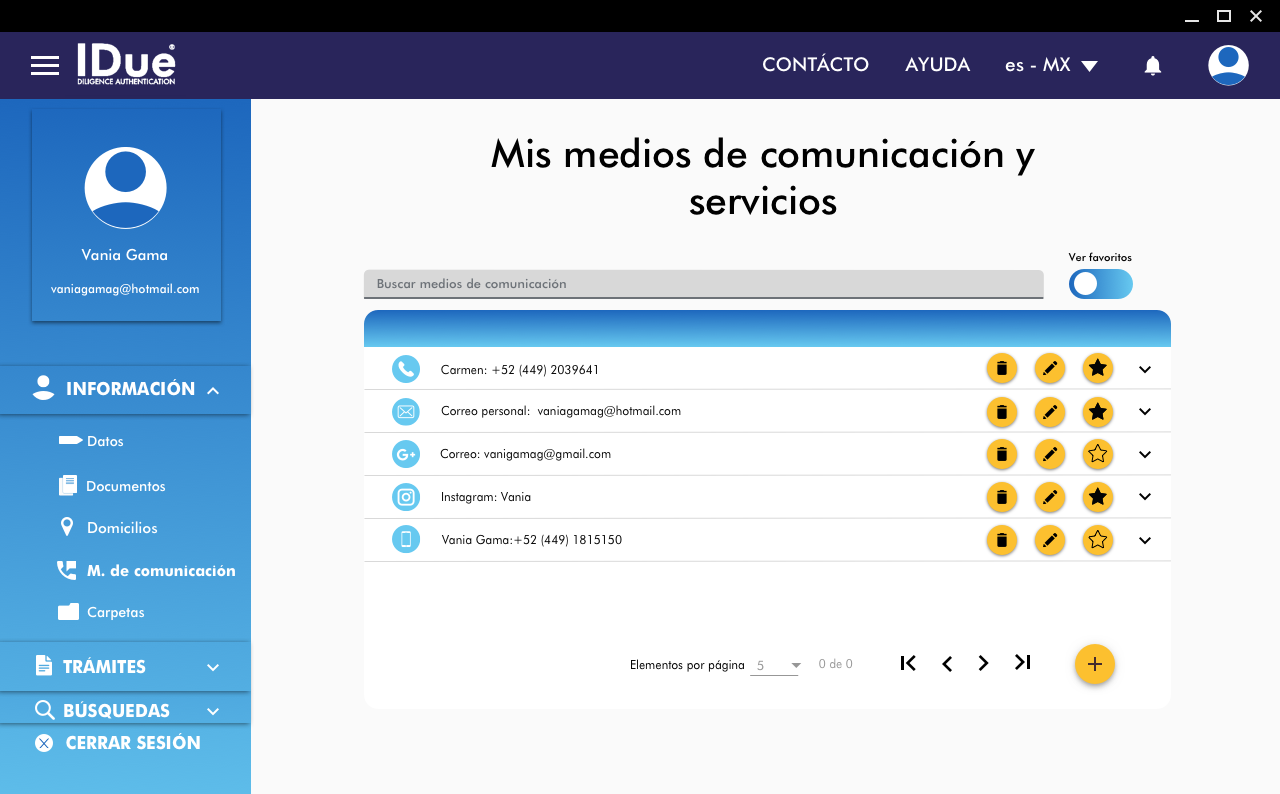The height and width of the screenshot is (794, 1280).
Task: Open the AYUDA link
Action: (x=937, y=65)
